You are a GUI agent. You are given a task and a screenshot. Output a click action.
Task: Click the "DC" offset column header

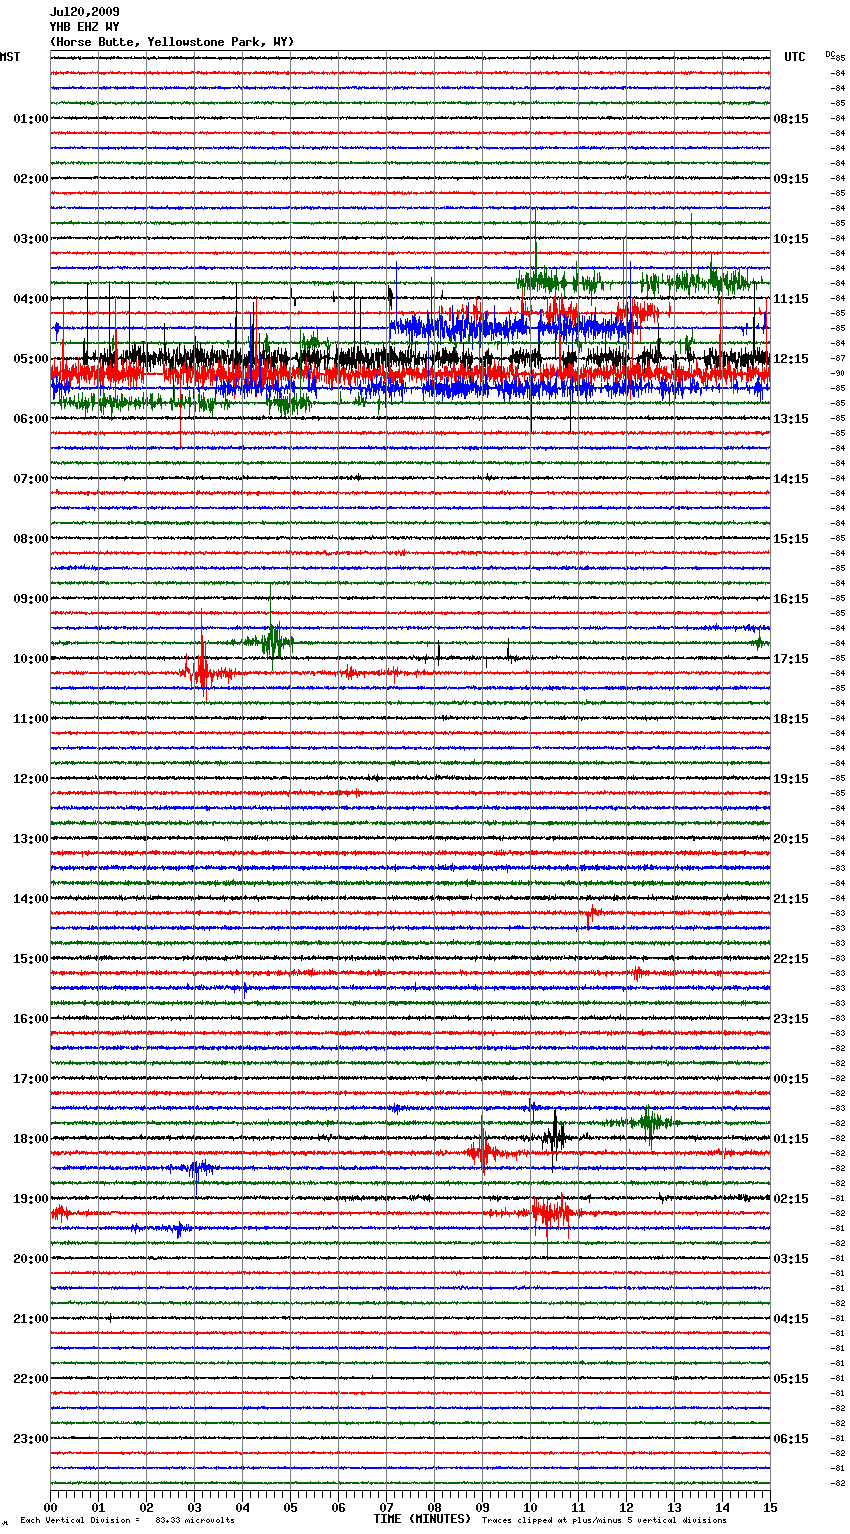pos(830,54)
